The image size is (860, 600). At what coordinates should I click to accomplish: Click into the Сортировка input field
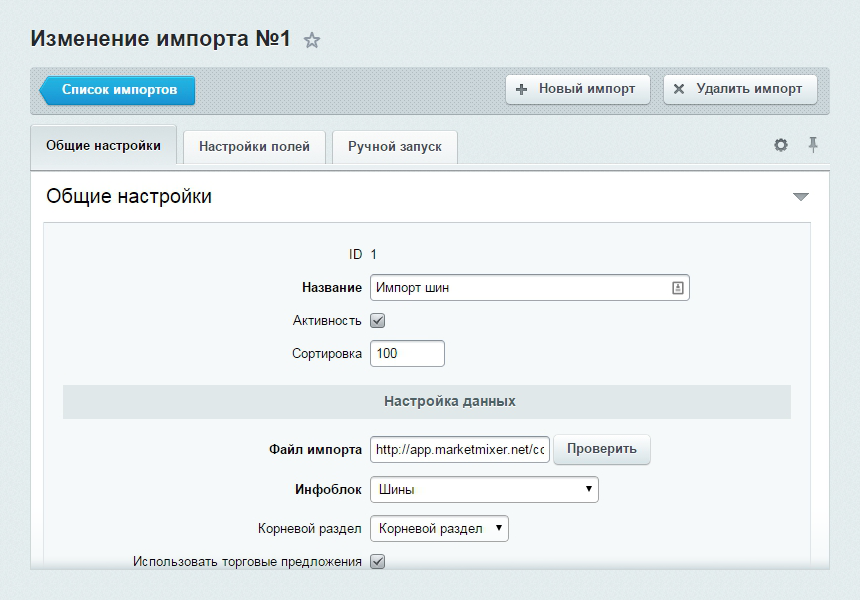pos(407,354)
